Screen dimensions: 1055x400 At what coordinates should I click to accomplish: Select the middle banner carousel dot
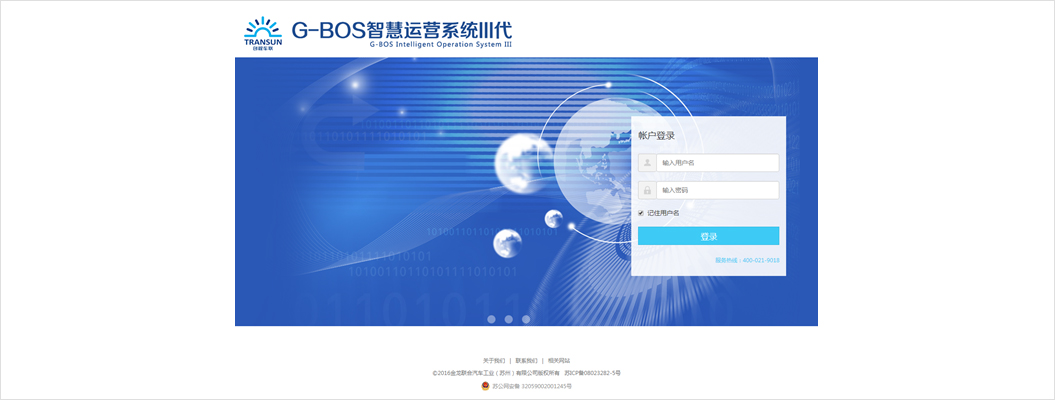click(508, 319)
